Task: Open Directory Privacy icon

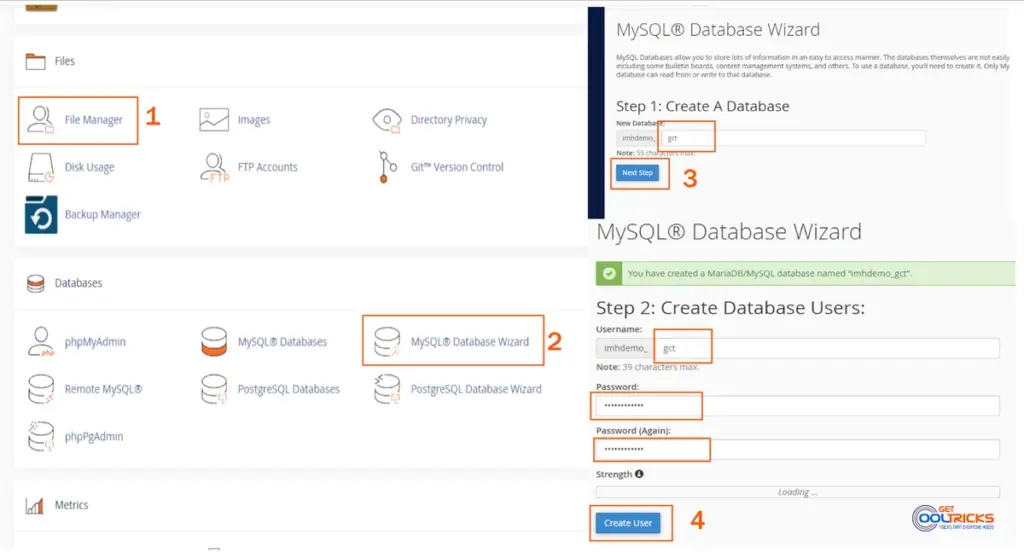Action: click(x=387, y=120)
